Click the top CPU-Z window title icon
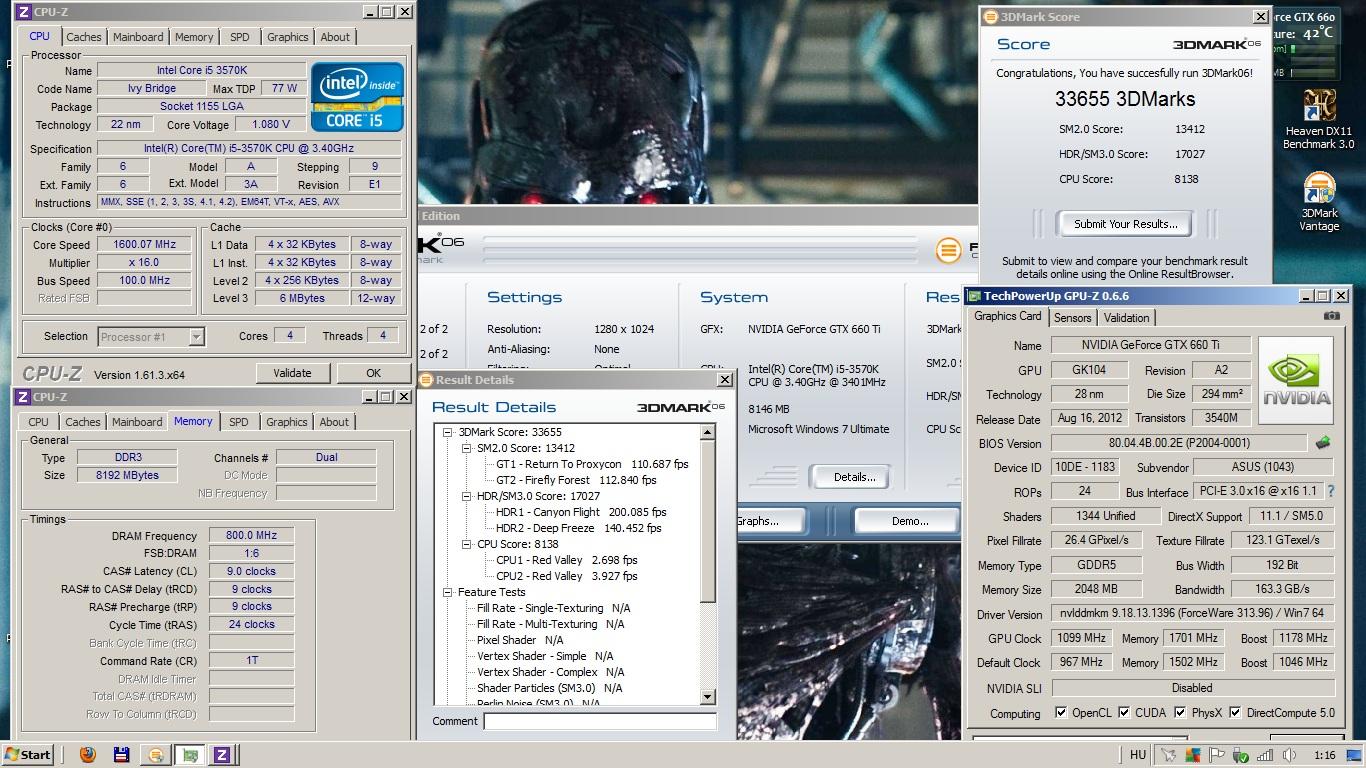This screenshot has height=768, width=1366. [23, 12]
